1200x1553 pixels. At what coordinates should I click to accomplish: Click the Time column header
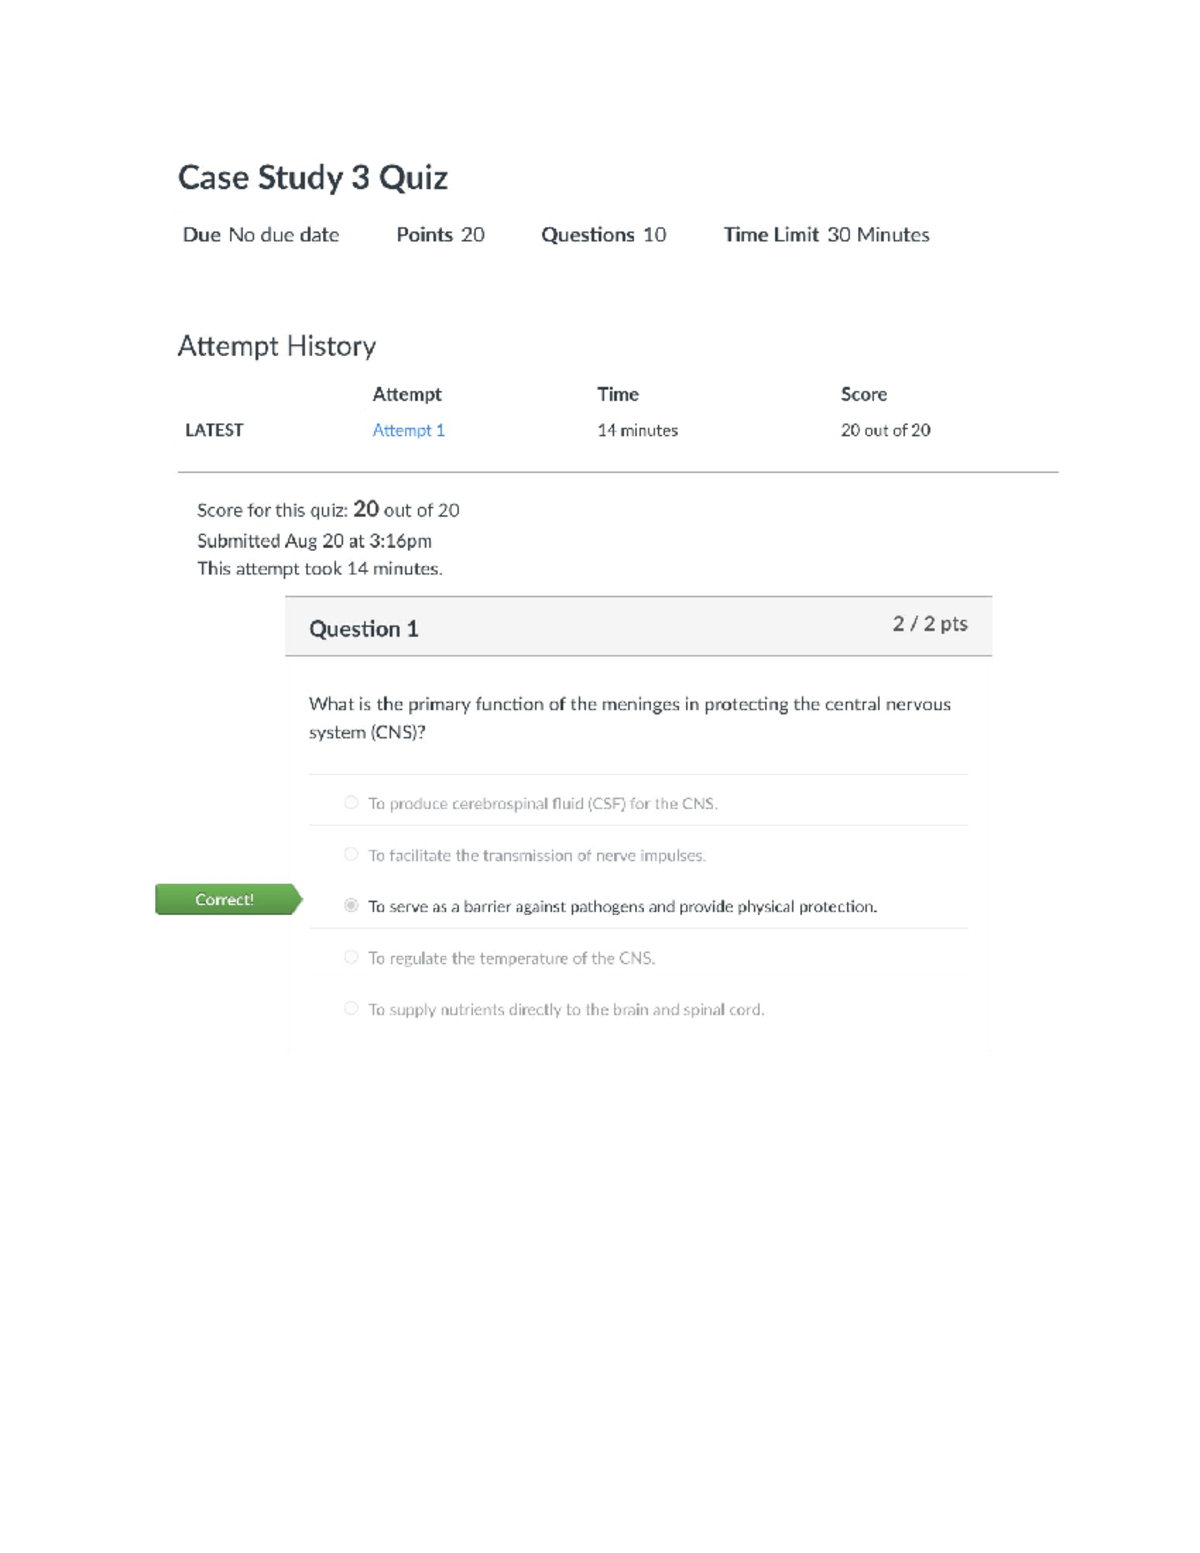[617, 394]
